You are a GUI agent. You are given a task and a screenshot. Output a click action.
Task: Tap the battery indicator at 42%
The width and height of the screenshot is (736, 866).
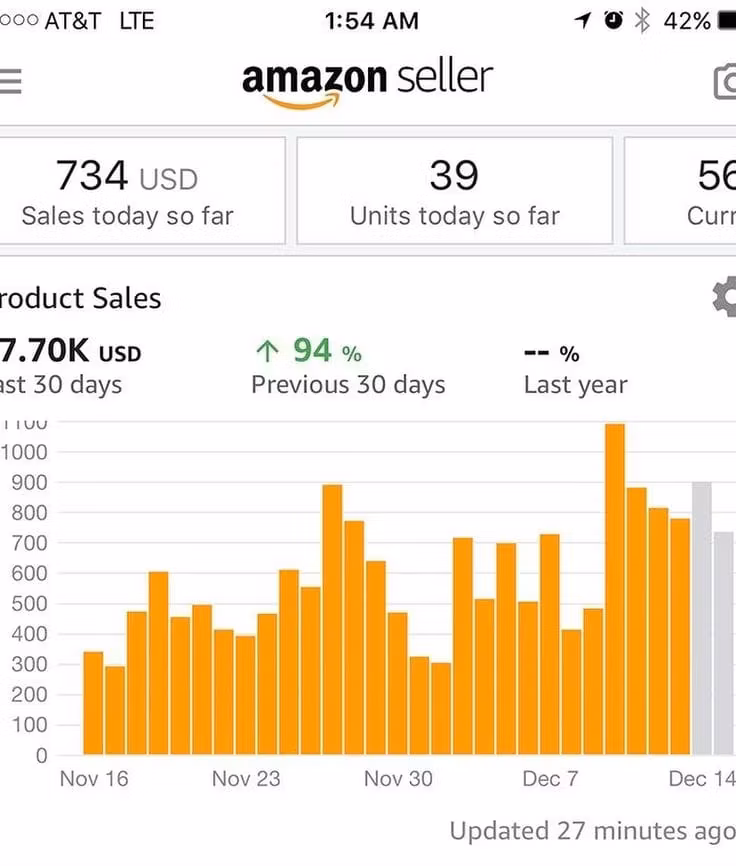pos(699,21)
